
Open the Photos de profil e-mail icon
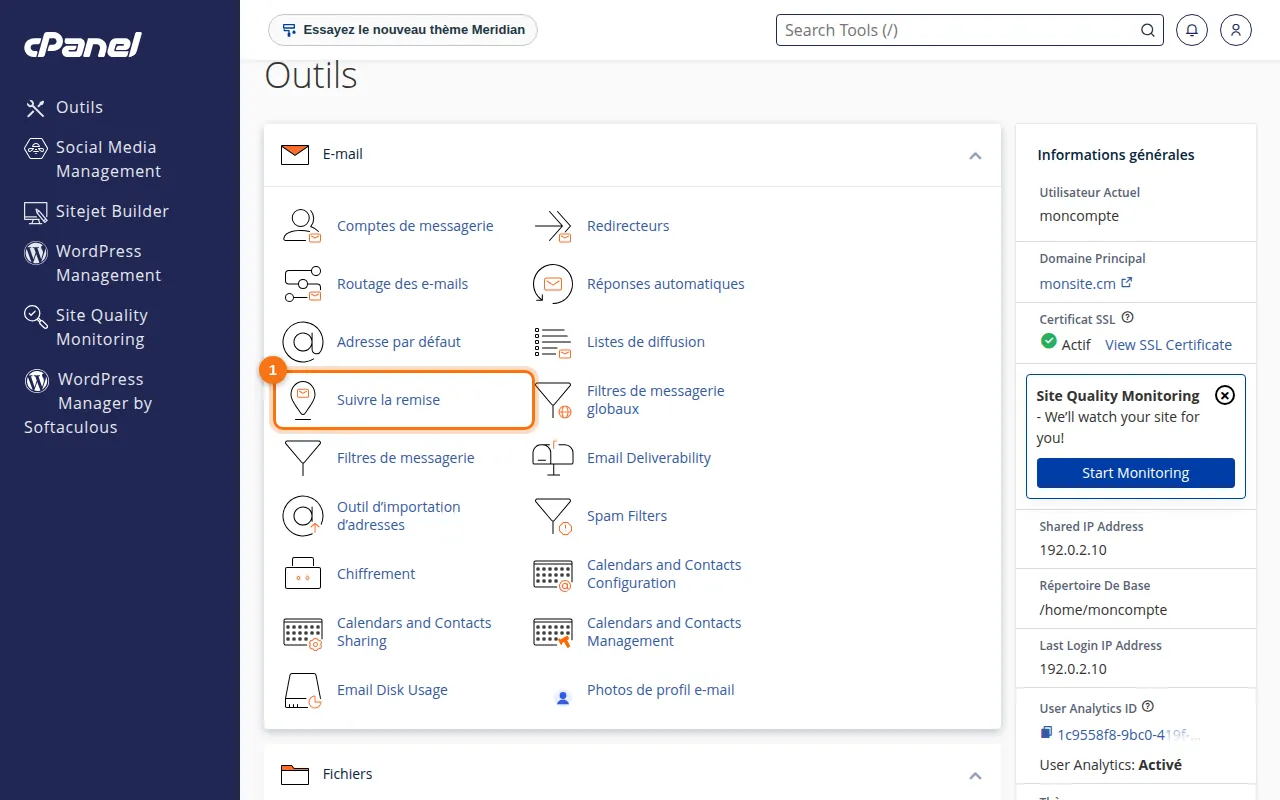563,697
